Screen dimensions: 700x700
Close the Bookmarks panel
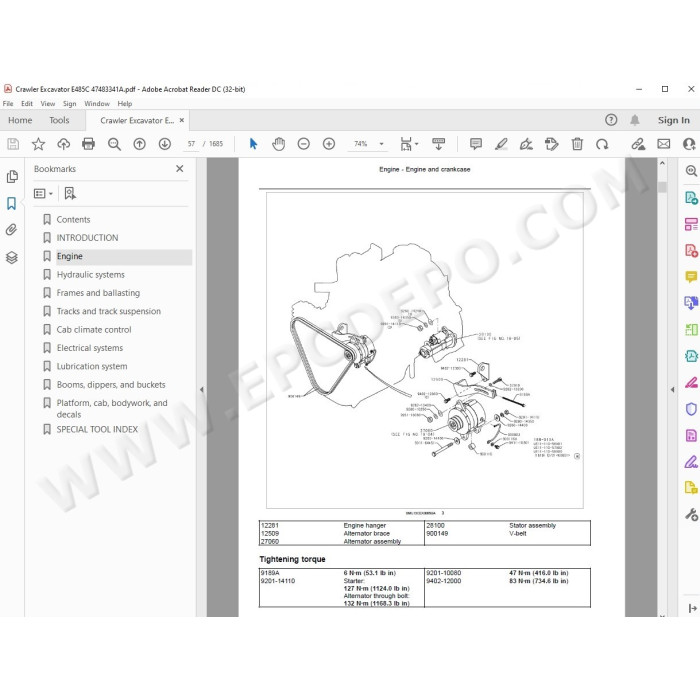[179, 169]
